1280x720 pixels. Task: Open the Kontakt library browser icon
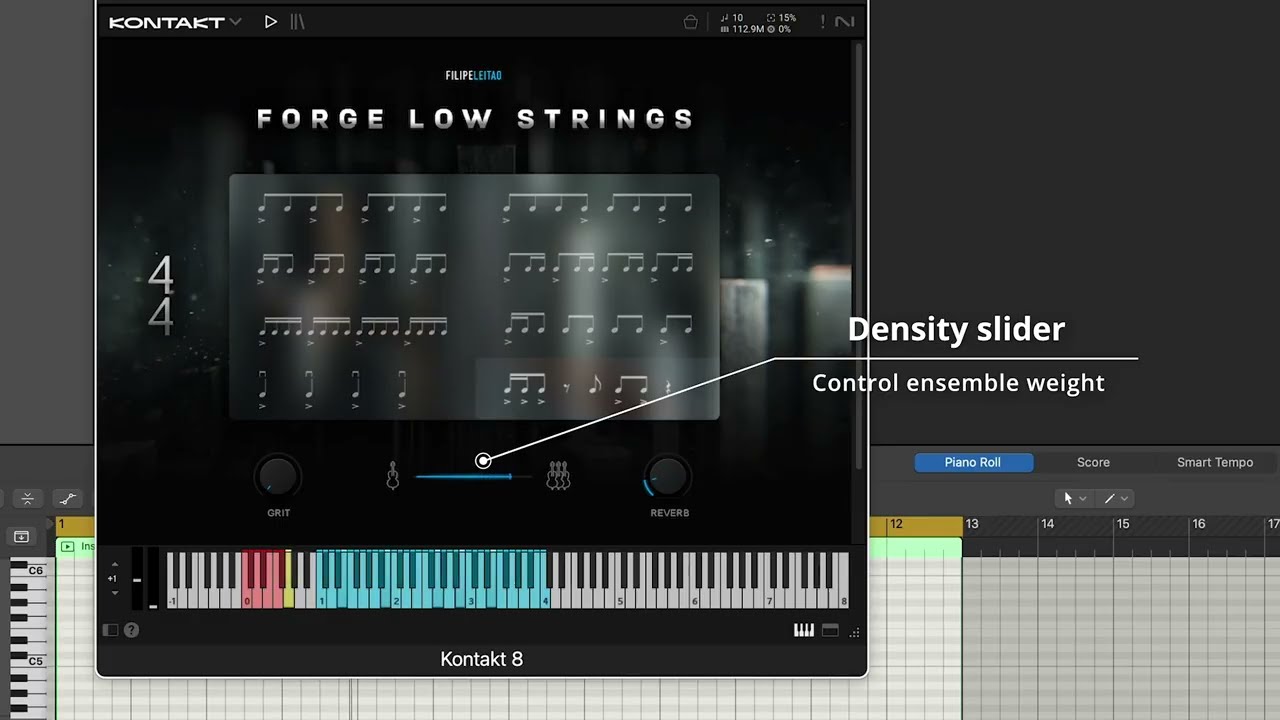298,22
